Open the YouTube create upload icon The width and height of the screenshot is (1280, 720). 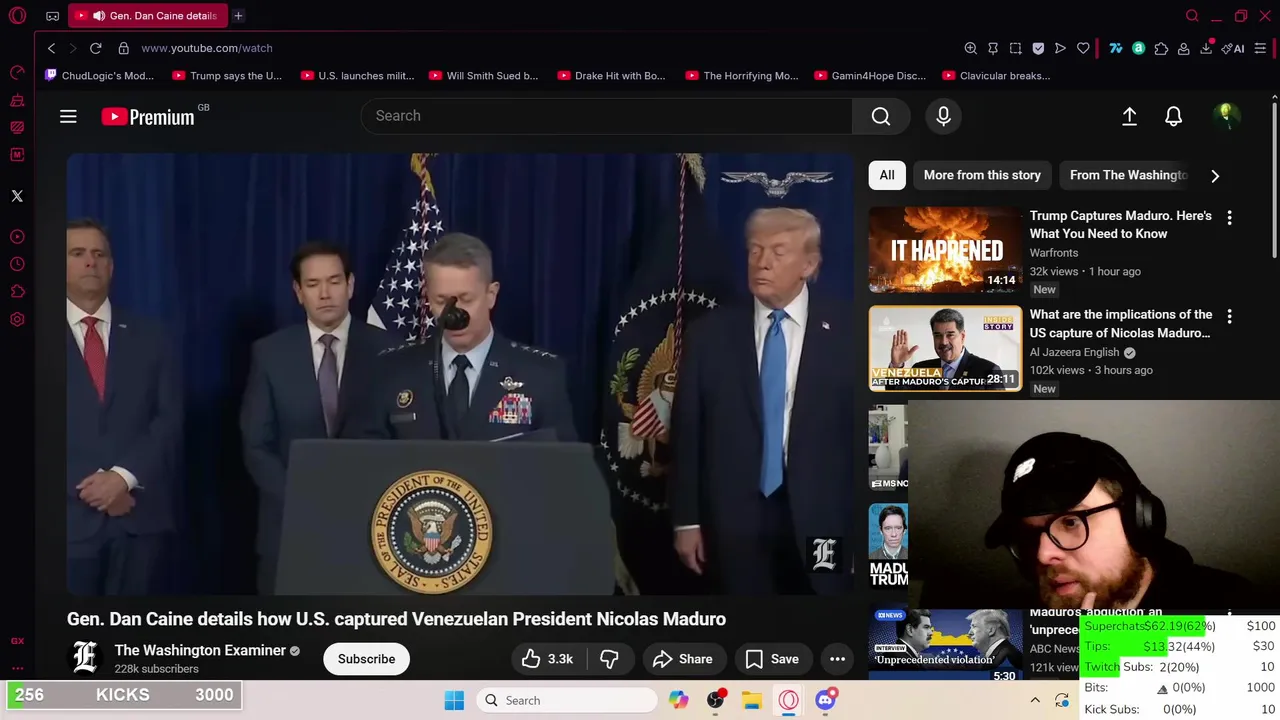tap(1129, 117)
